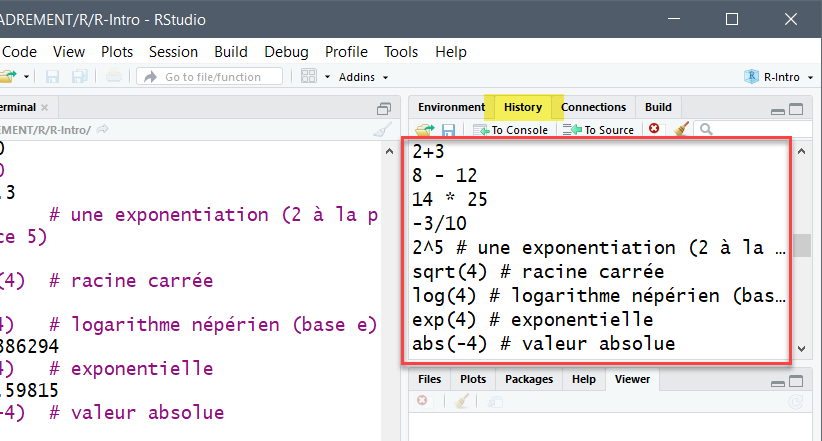Expand the R-Intro project menu
This screenshot has width=822, height=441.
point(777,77)
